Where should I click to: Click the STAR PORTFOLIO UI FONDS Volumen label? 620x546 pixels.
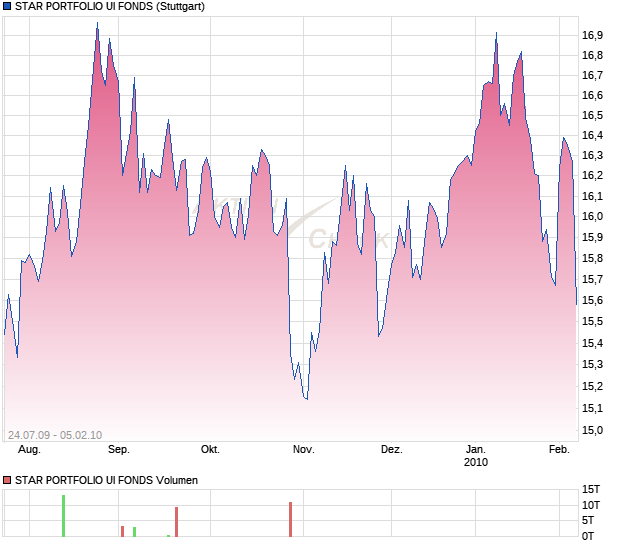click(x=106, y=480)
